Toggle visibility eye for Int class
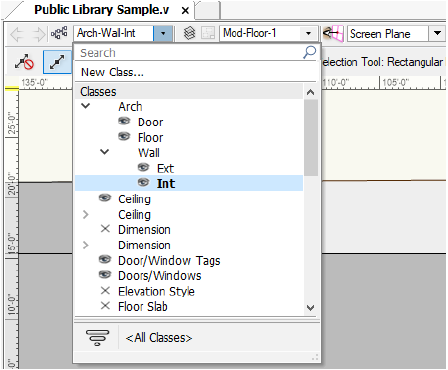 coord(144,182)
